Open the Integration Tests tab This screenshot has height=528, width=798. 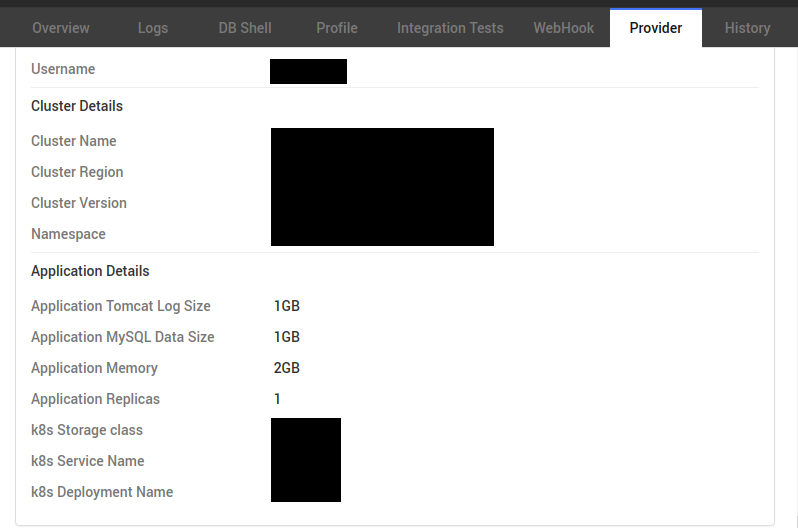[x=450, y=28]
